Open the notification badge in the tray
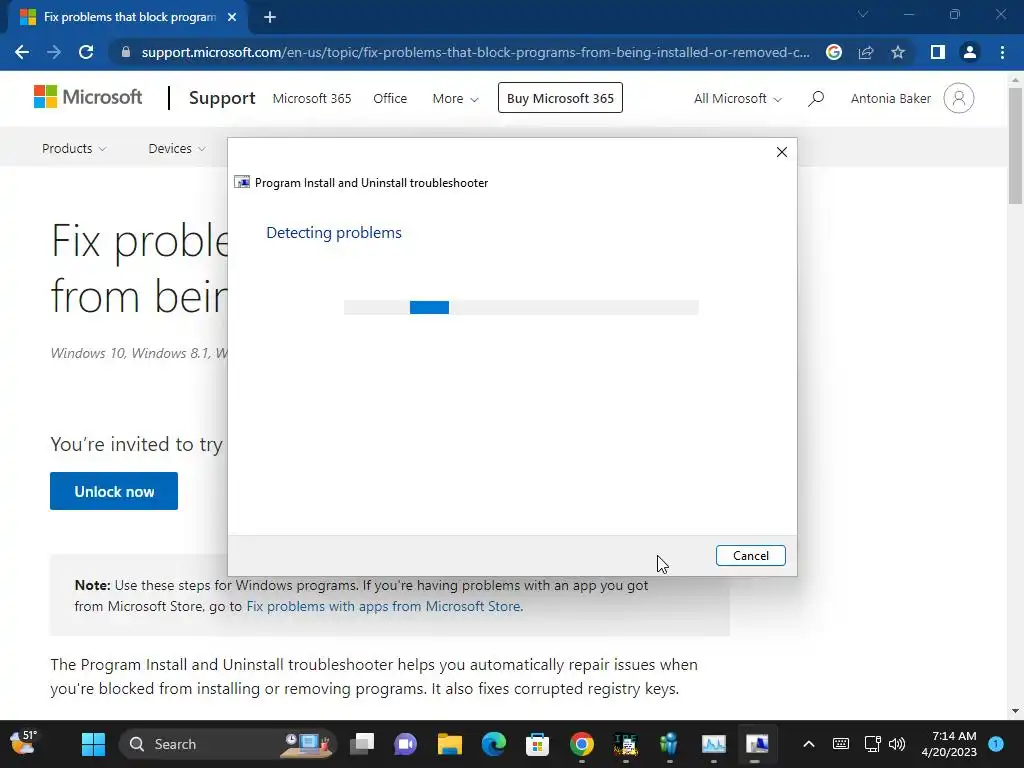The width and height of the screenshot is (1024, 768). click(x=996, y=744)
